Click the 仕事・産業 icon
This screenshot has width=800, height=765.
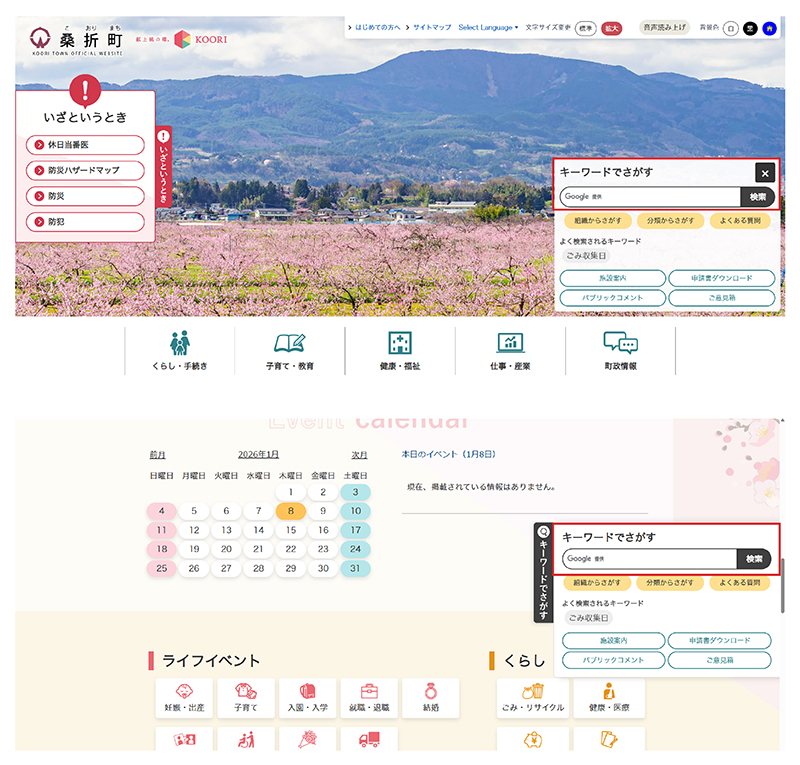(512, 352)
